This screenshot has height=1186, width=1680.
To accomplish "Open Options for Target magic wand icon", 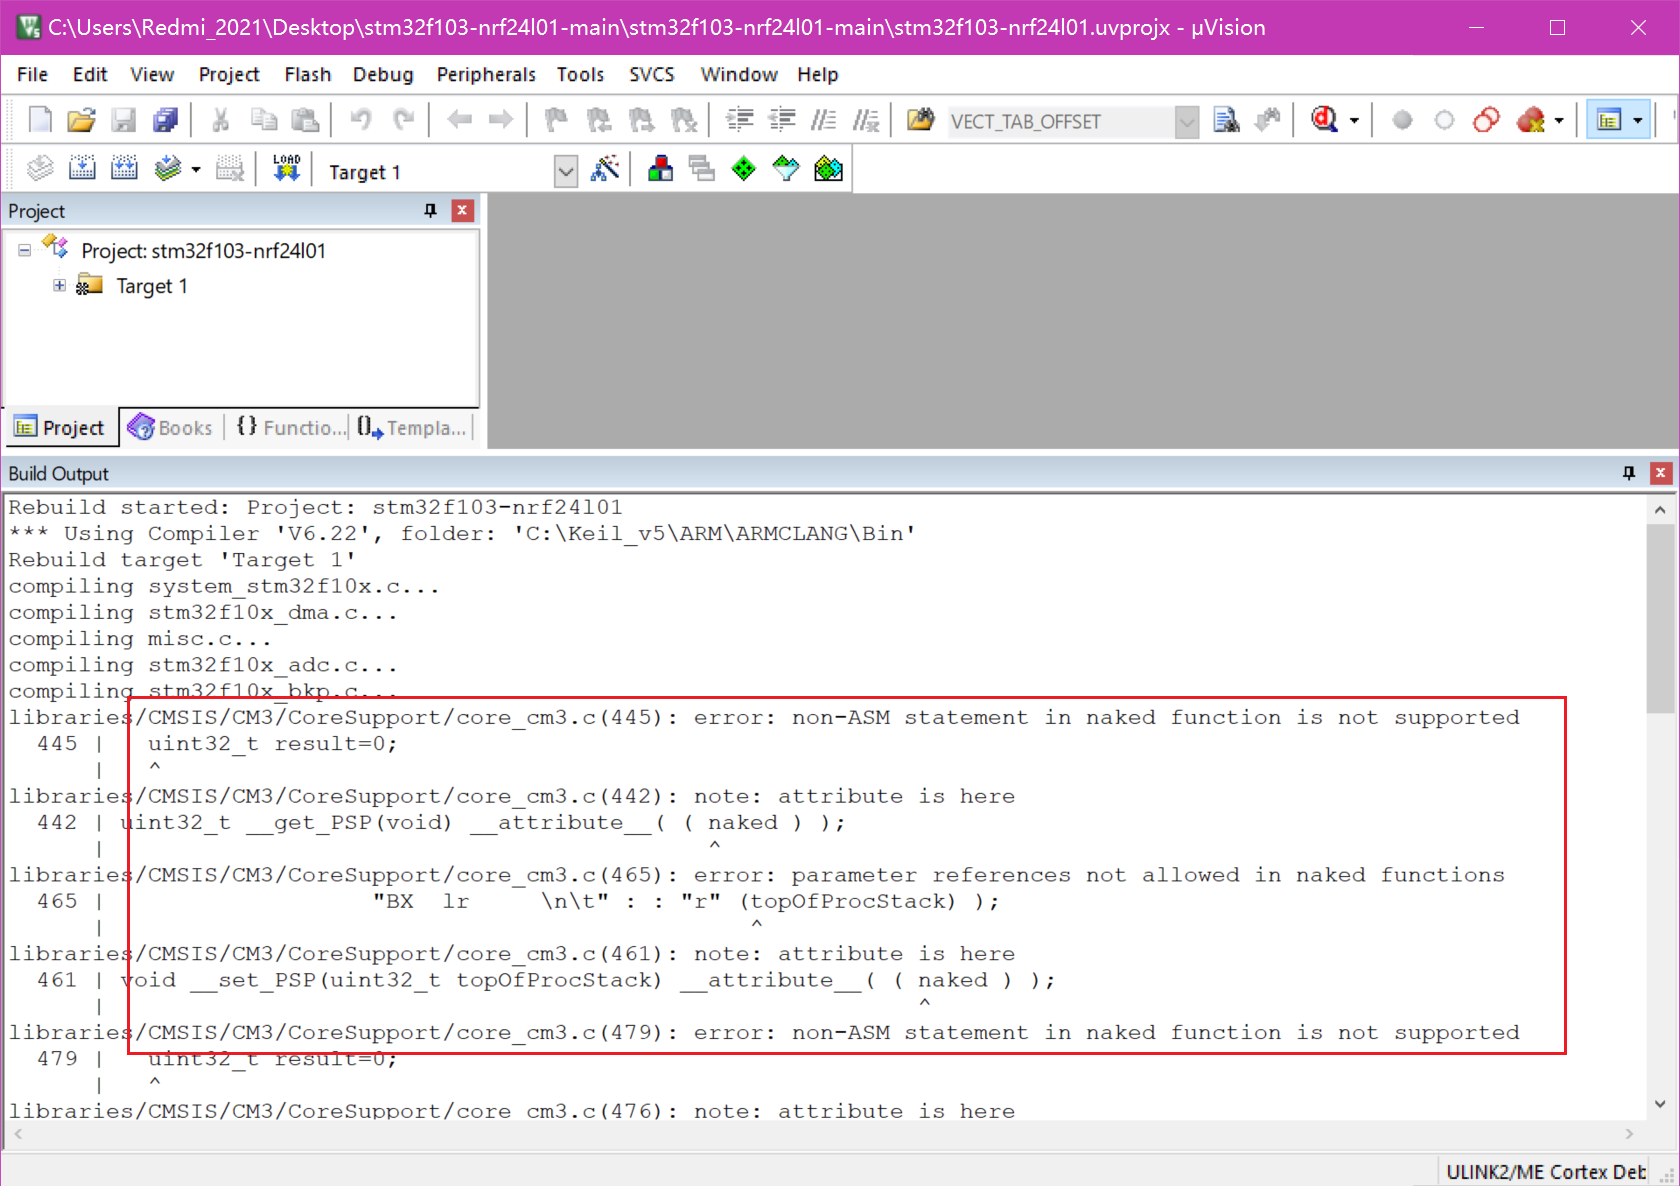I will point(605,168).
